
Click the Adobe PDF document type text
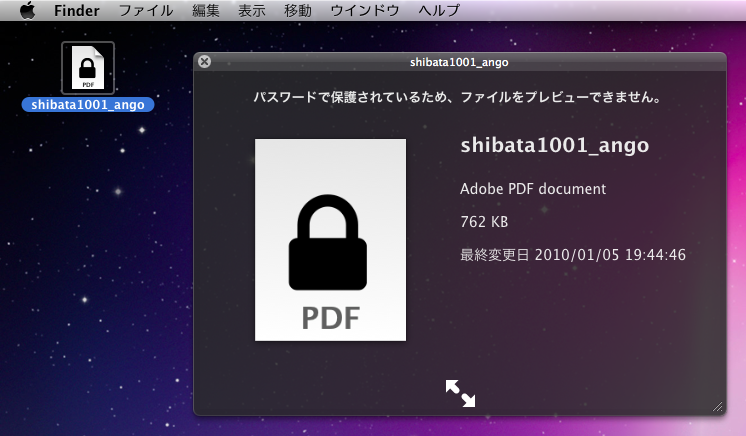533,188
